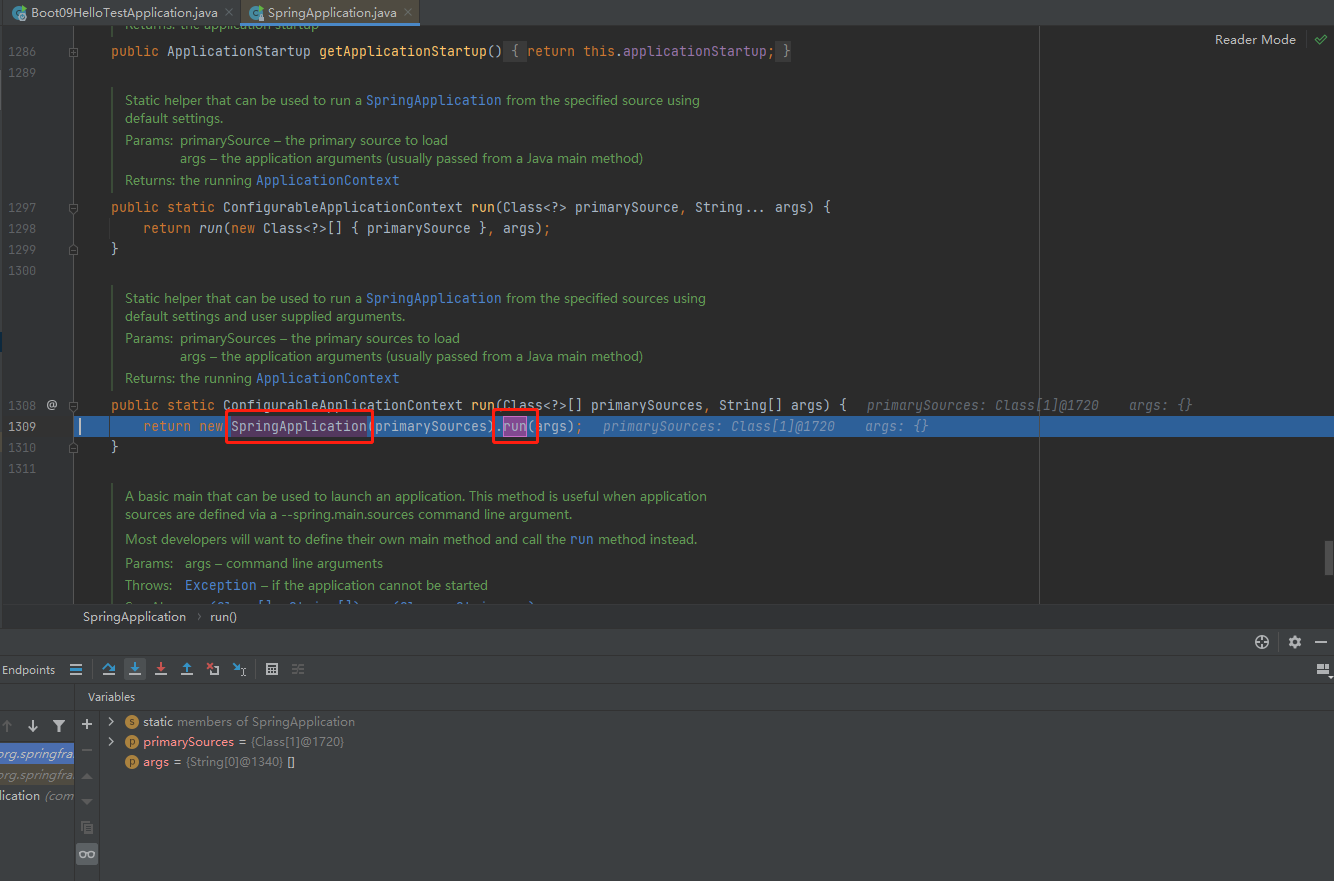
Task: Open the Endpoints debug tab
Action: click(x=28, y=670)
